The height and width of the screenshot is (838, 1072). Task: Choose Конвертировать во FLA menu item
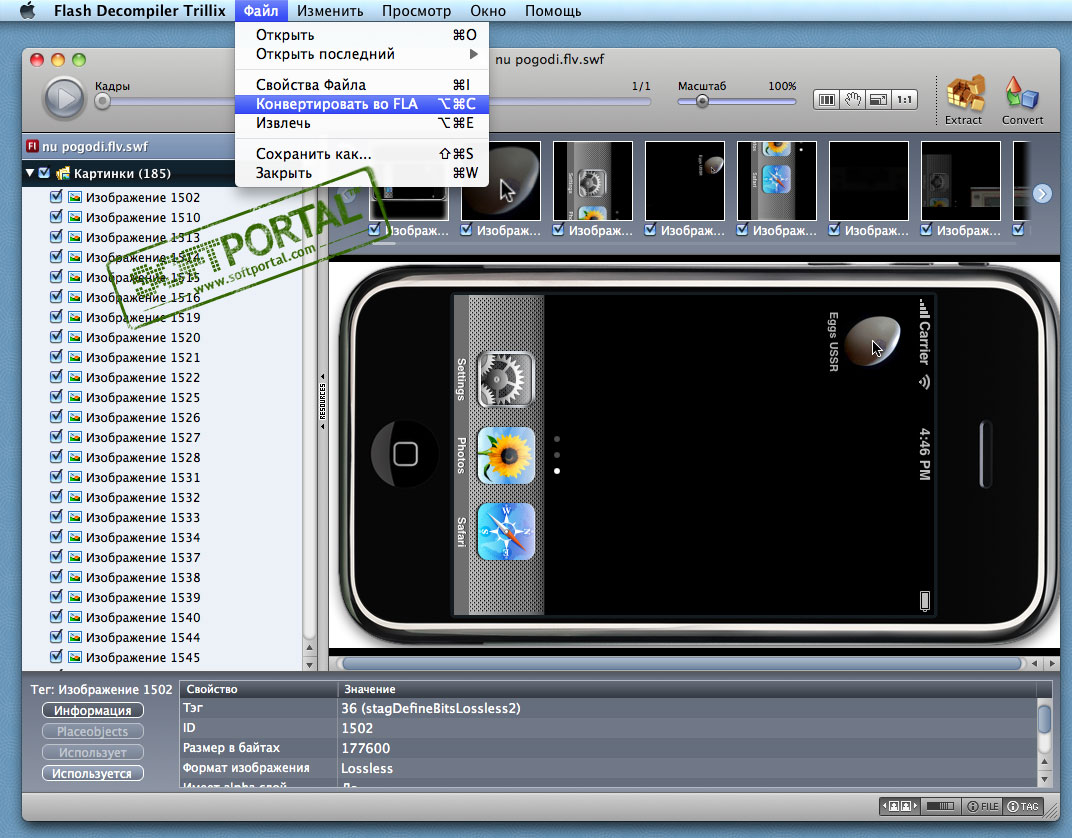pos(362,104)
